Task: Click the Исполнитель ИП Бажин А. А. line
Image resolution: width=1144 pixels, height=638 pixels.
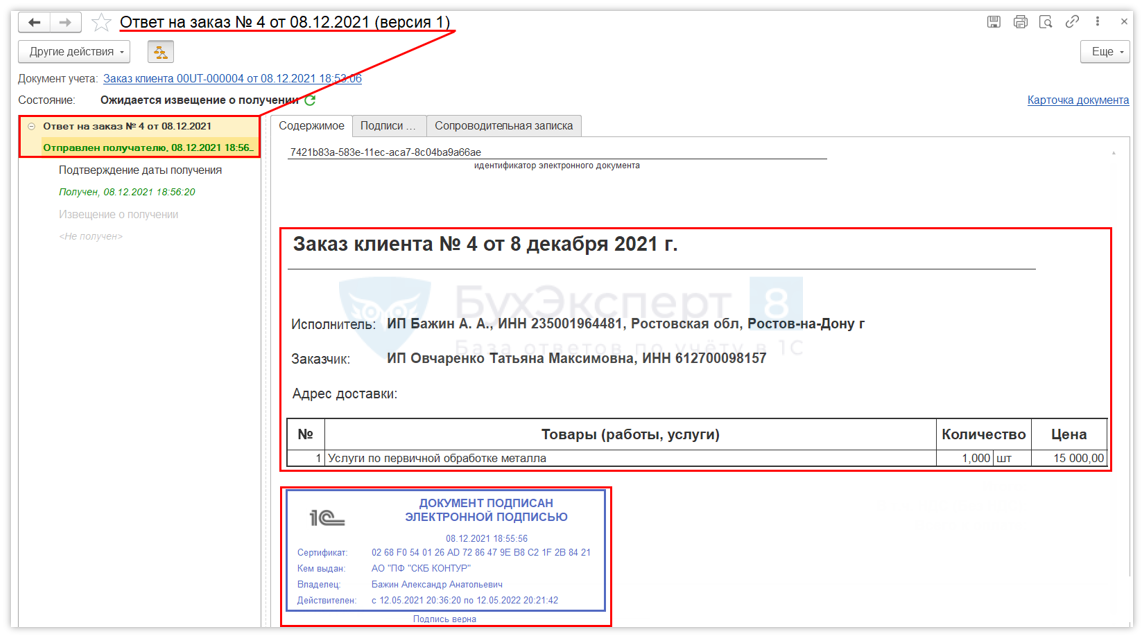Action: tap(578, 323)
